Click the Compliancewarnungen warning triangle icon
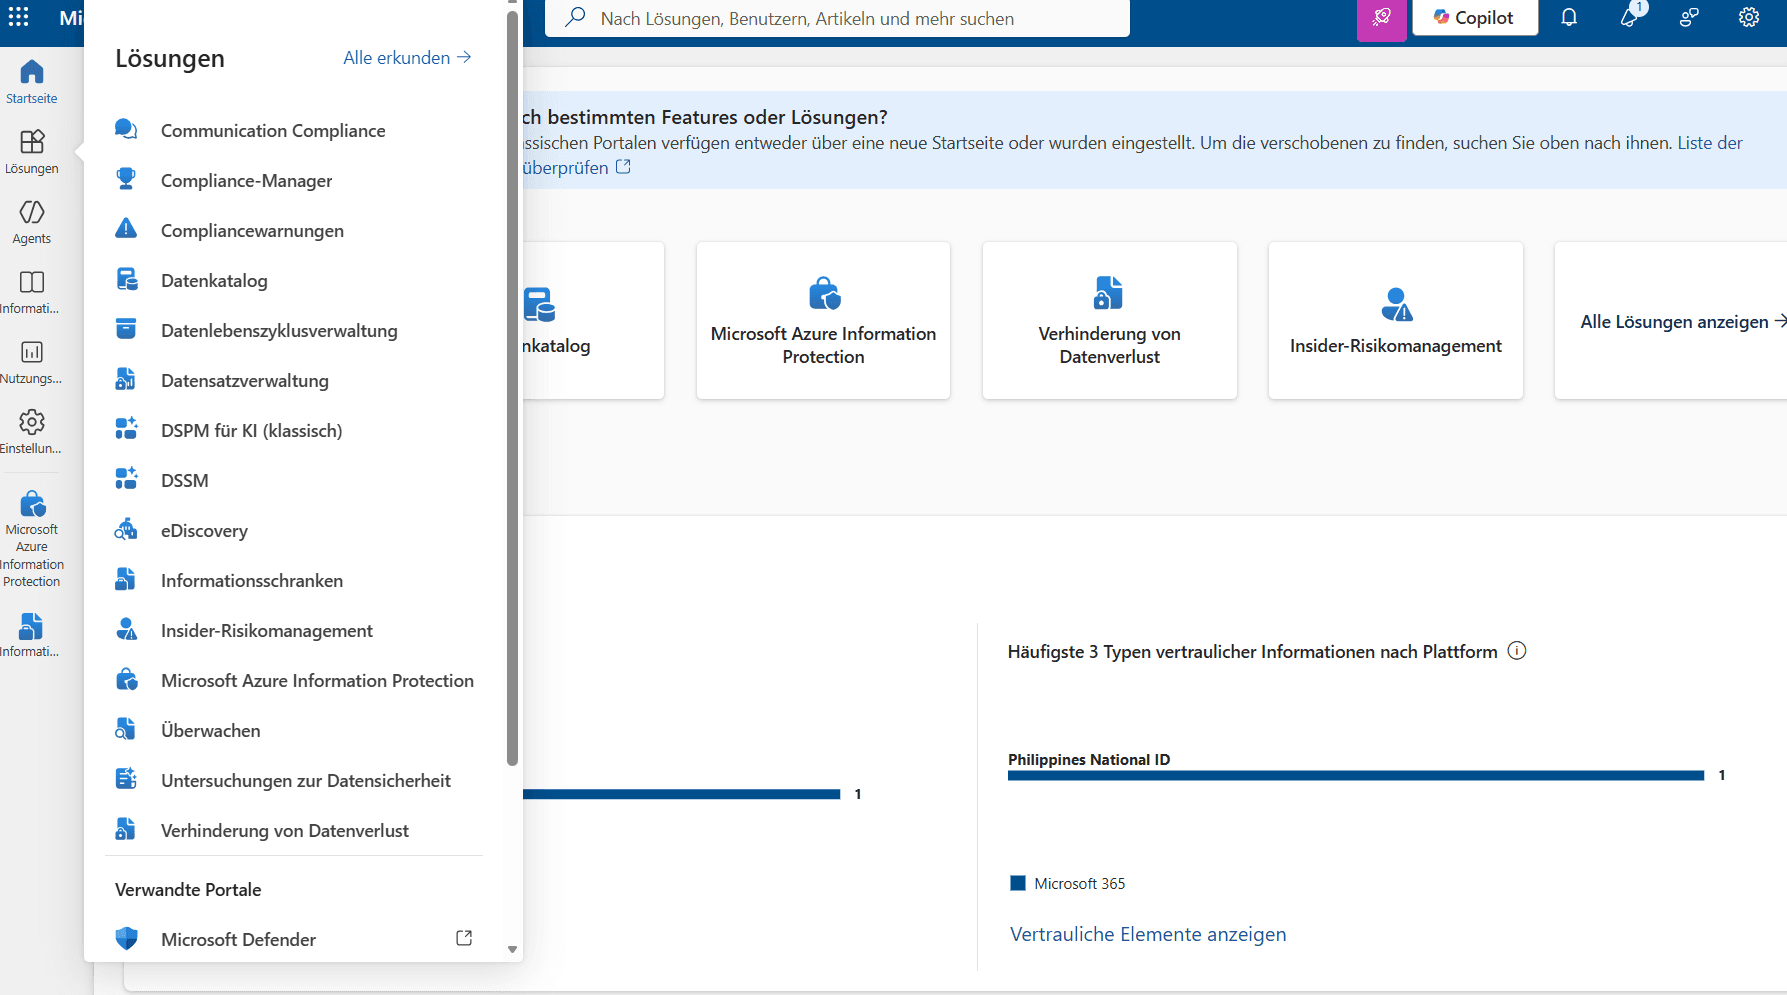 [126, 230]
